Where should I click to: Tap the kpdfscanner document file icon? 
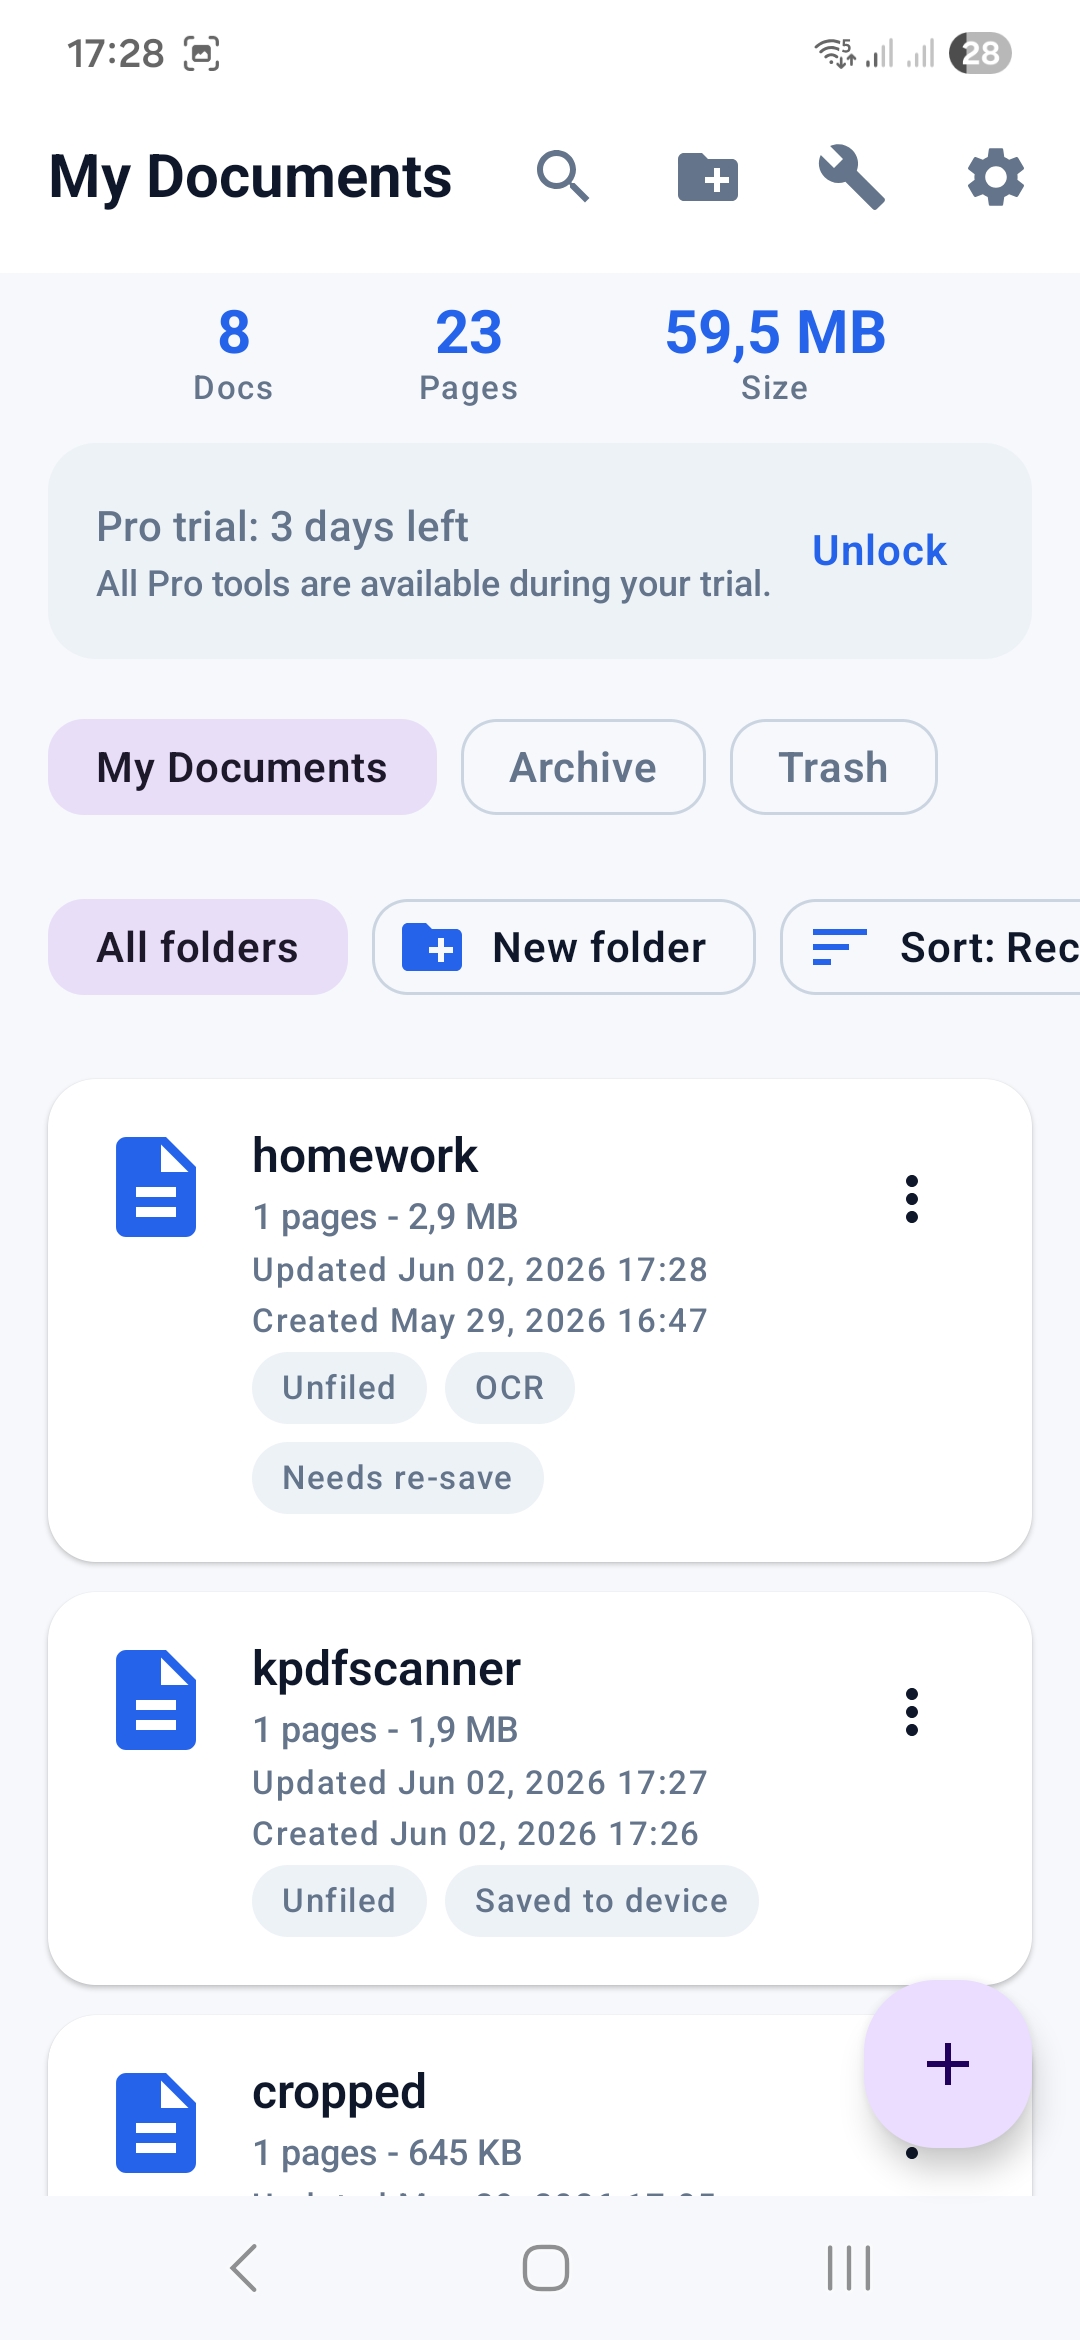coord(156,1700)
